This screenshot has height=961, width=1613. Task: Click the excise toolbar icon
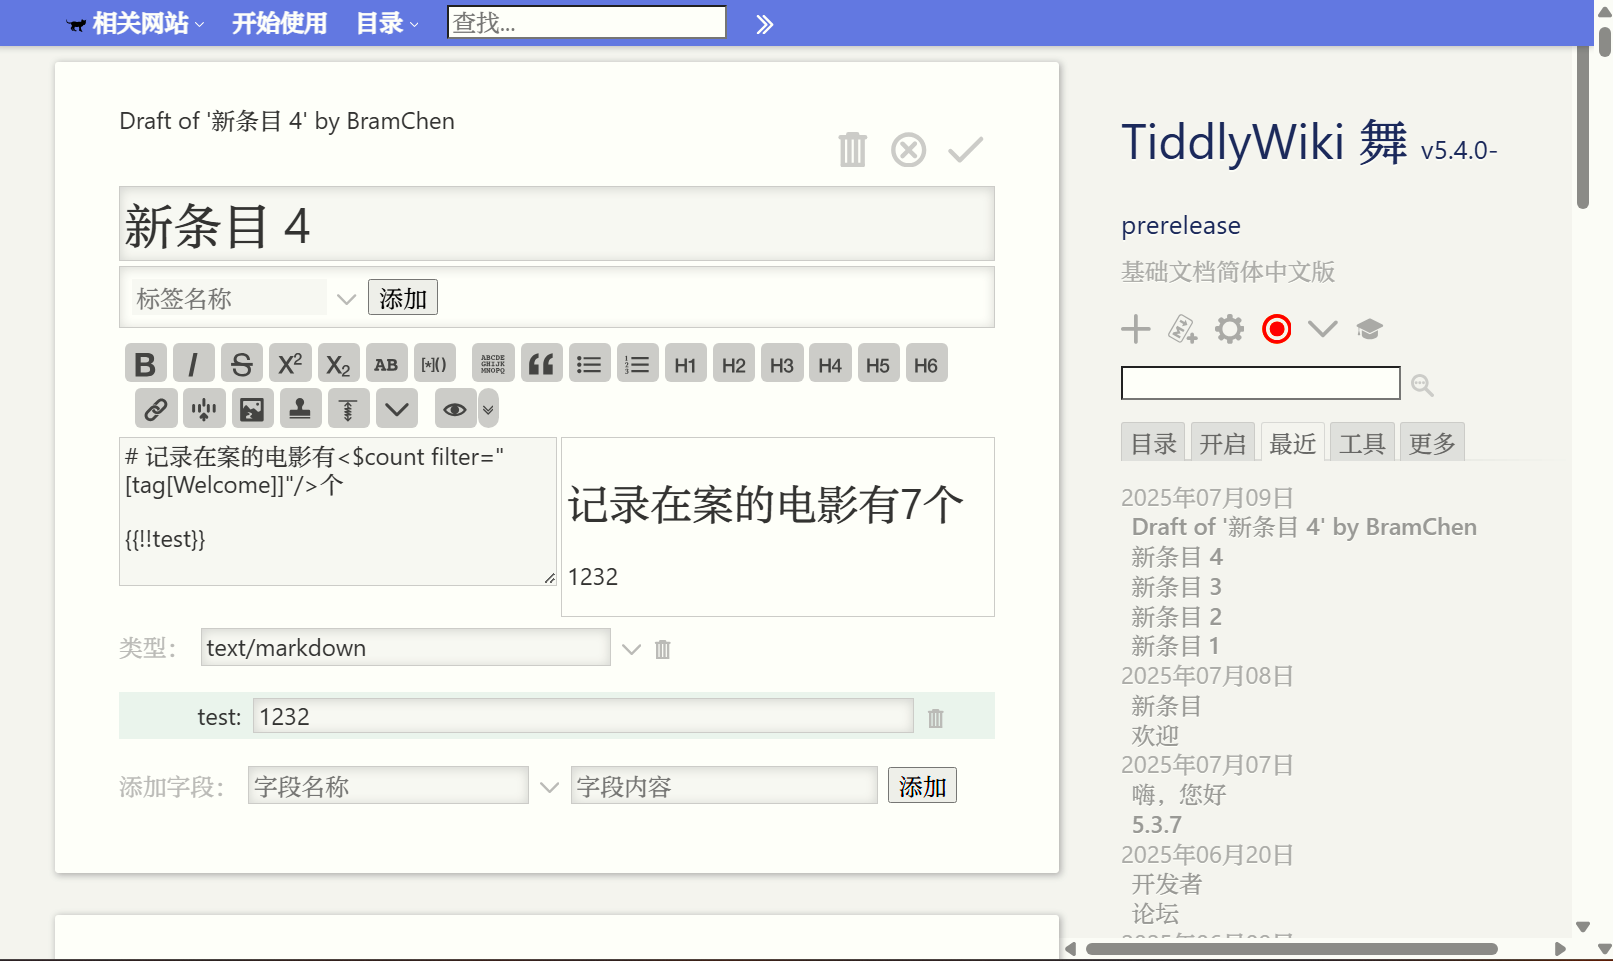tap(204, 408)
